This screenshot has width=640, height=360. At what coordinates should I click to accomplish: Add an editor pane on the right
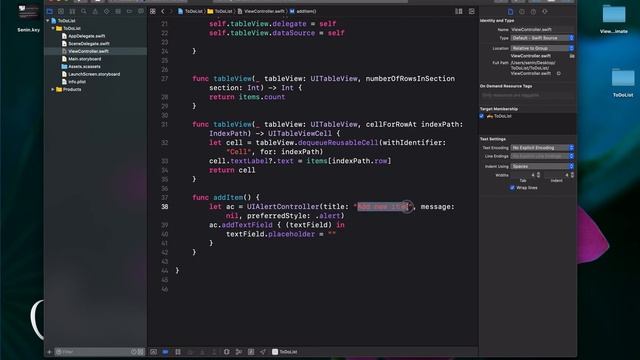tap(471, 11)
